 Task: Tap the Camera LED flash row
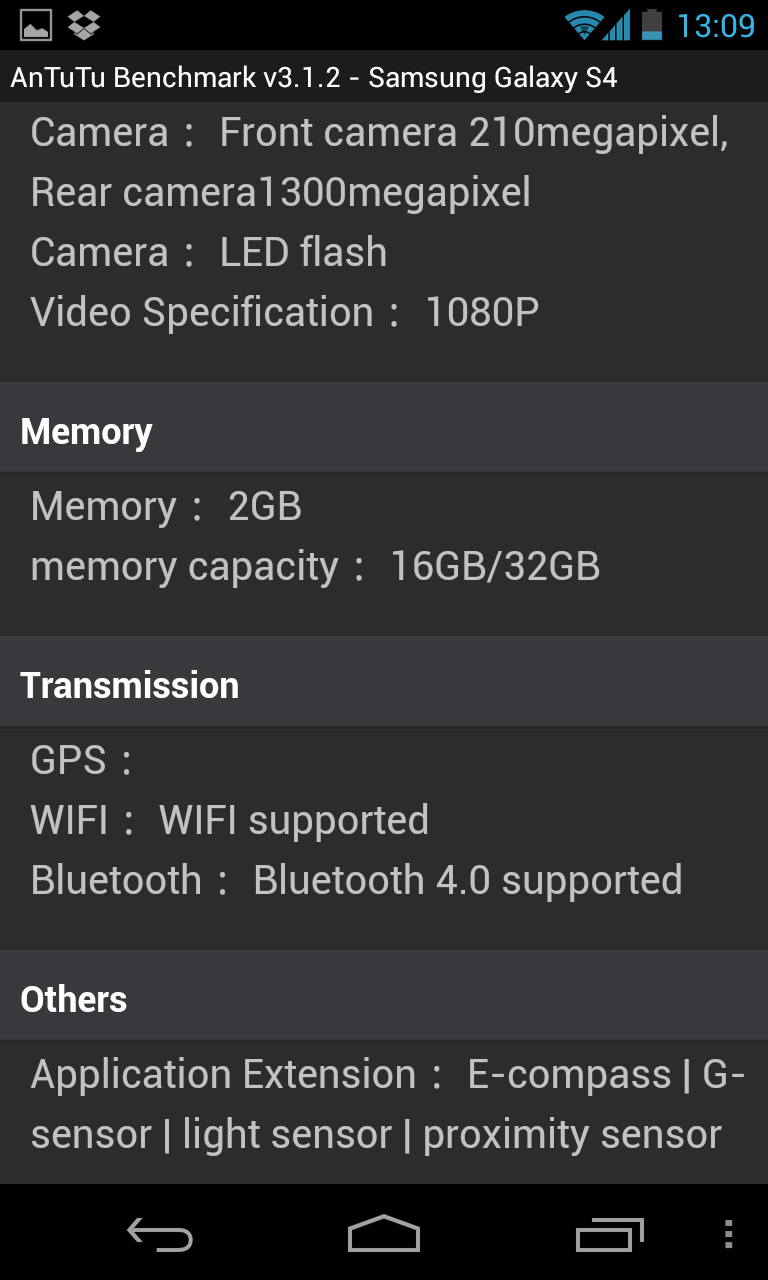point(209,252)
